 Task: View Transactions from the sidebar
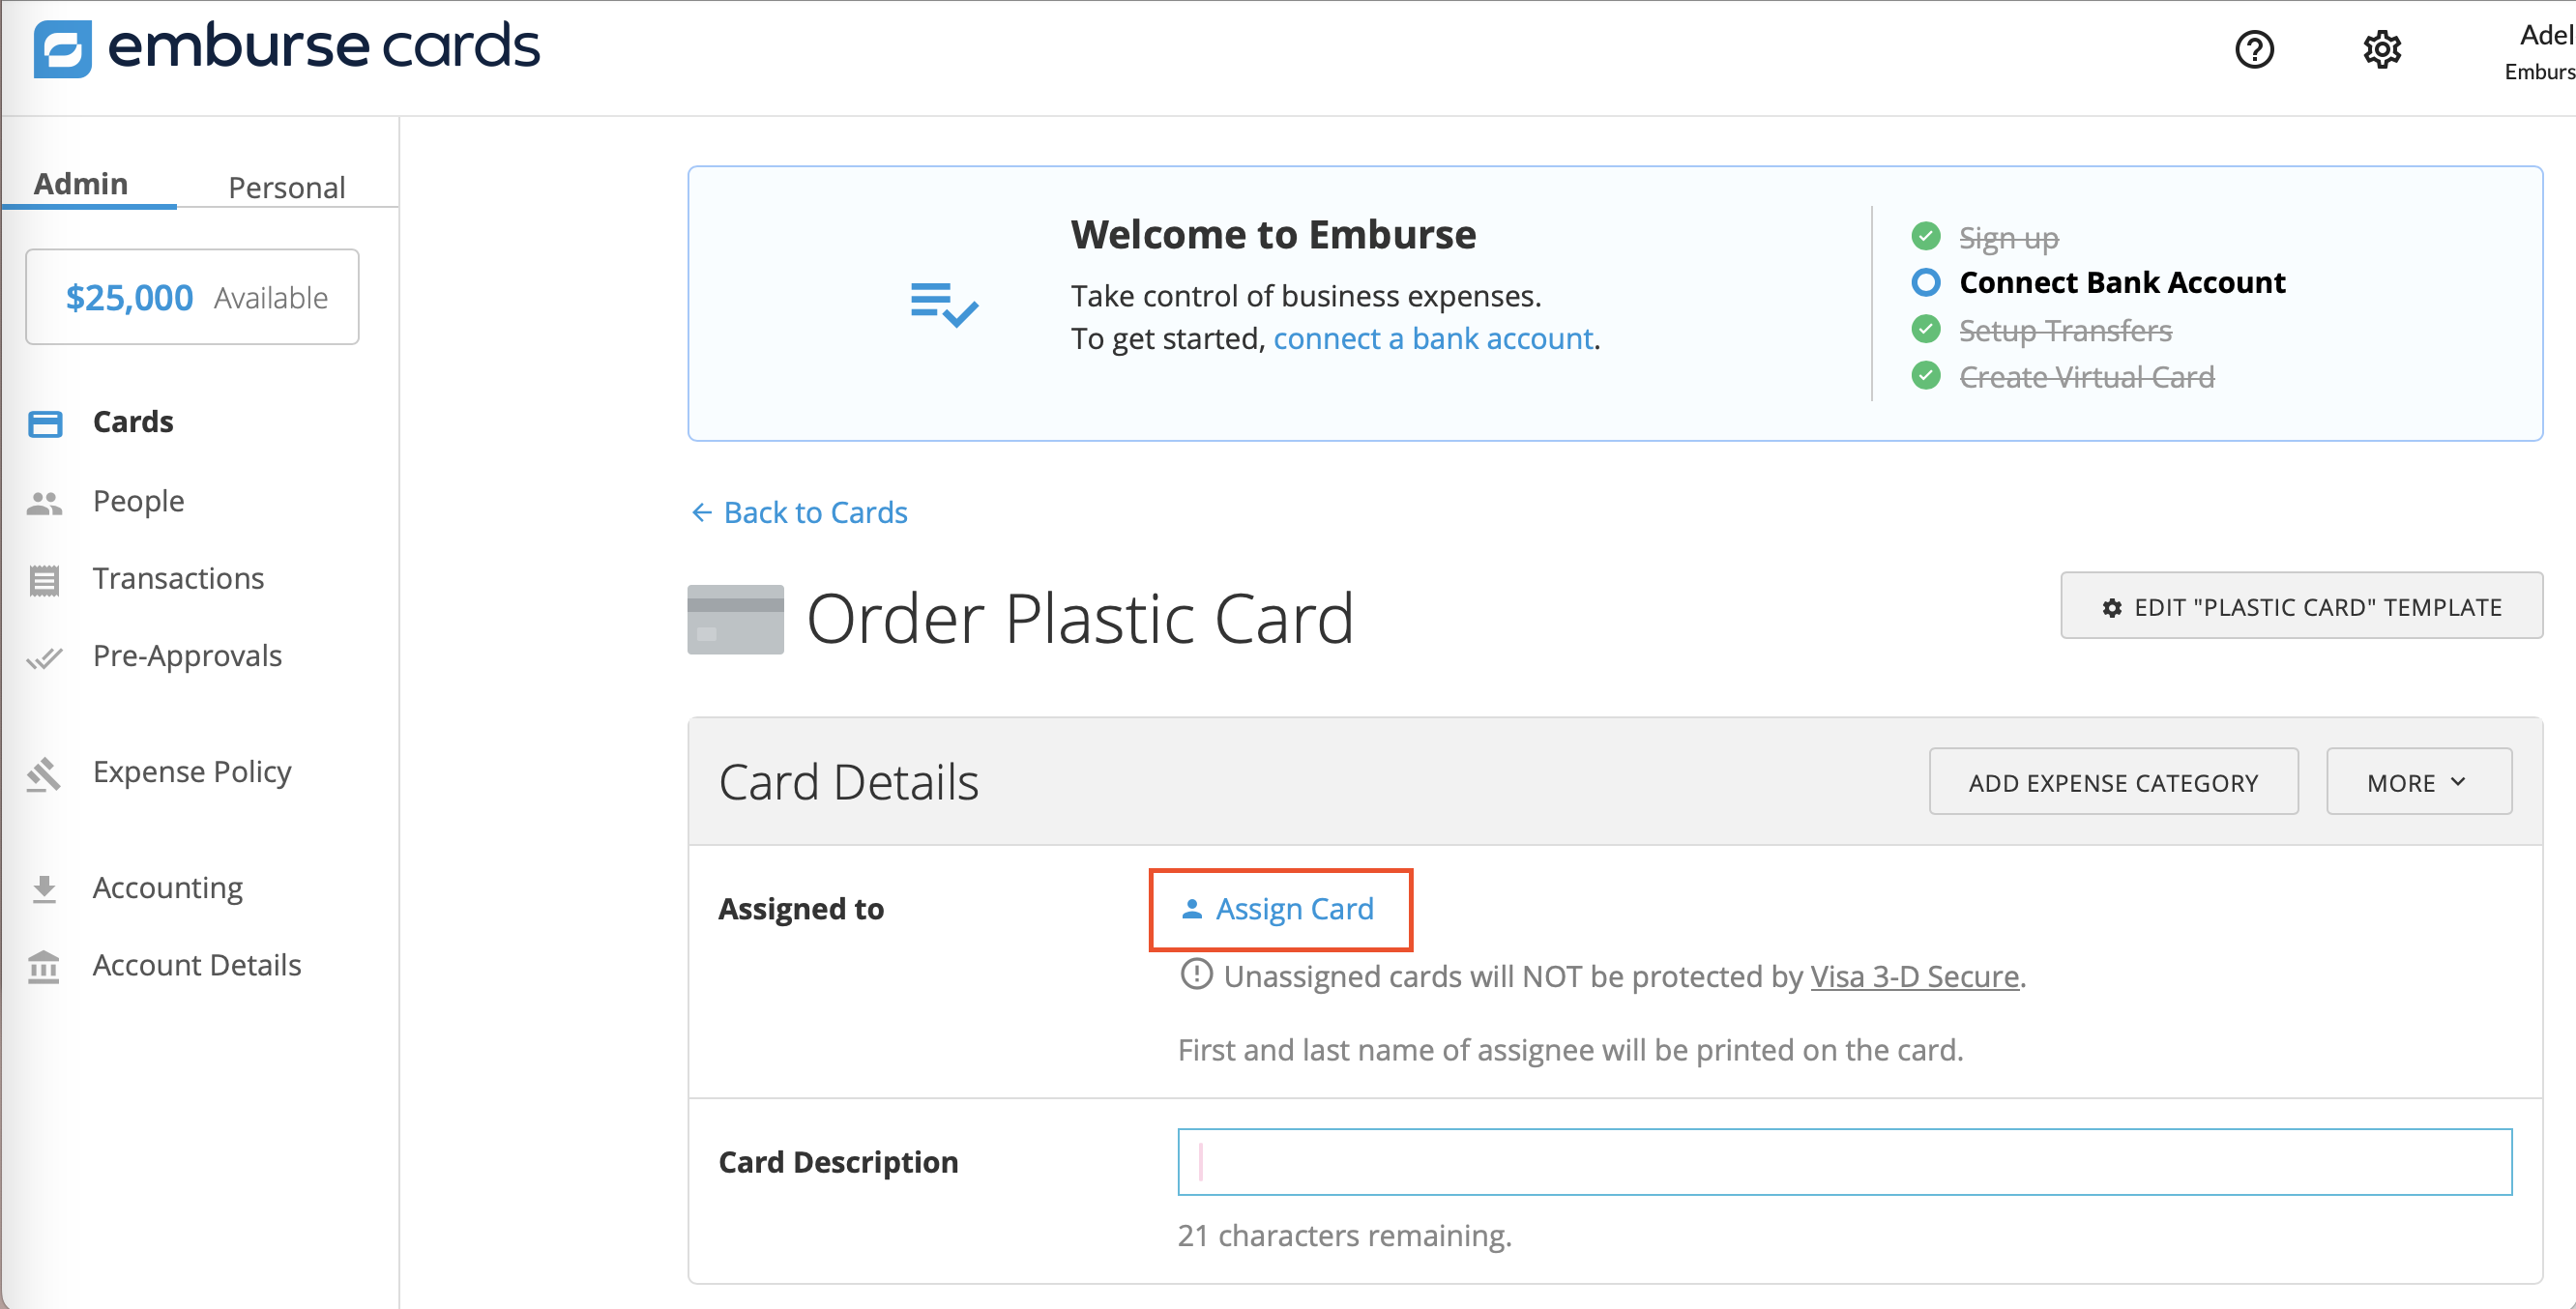click(178, 578)
